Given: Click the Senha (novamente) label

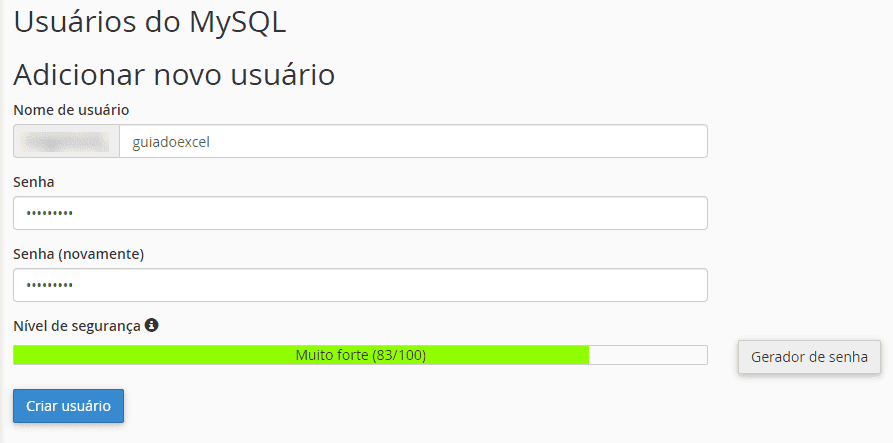Looking at the screenshot, I should click(79, 254).
